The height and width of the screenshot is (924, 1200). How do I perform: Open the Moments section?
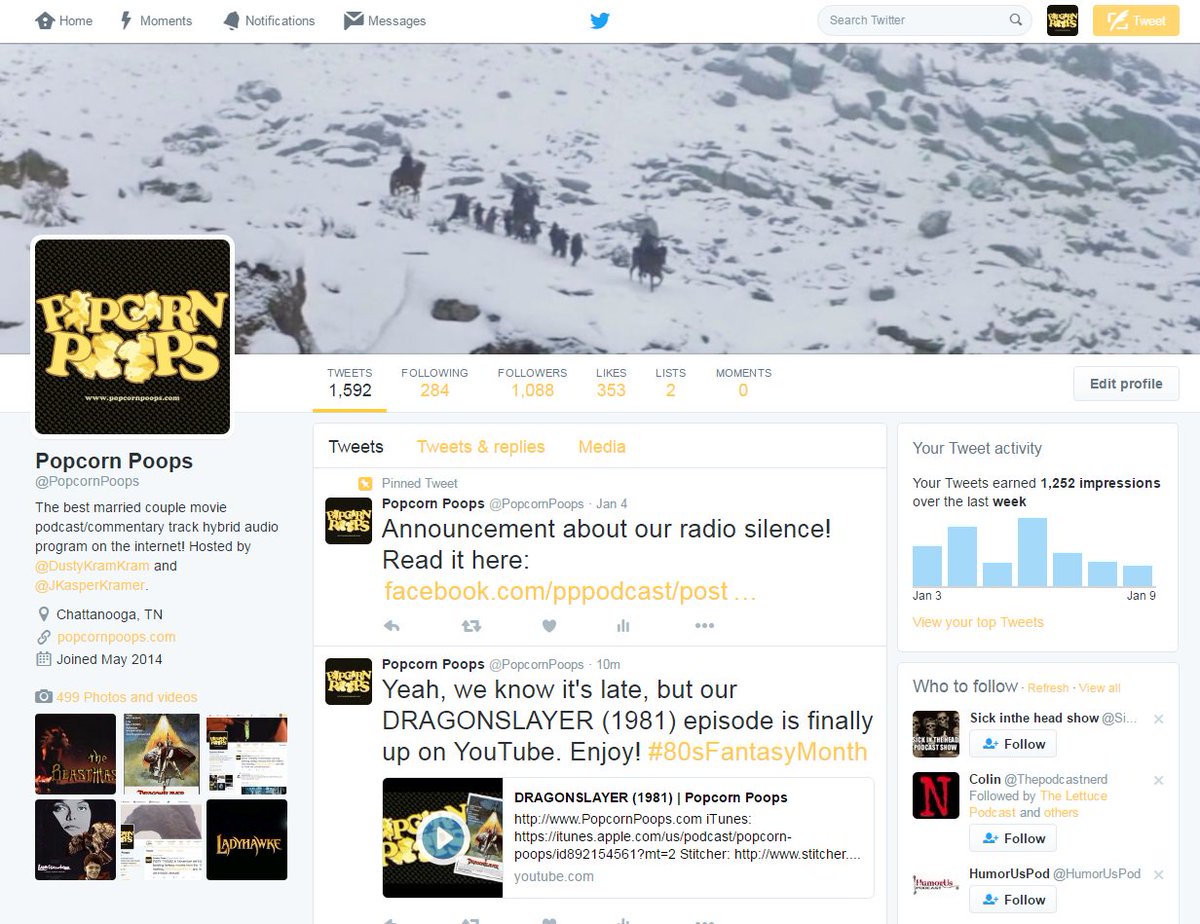(155, 20)
